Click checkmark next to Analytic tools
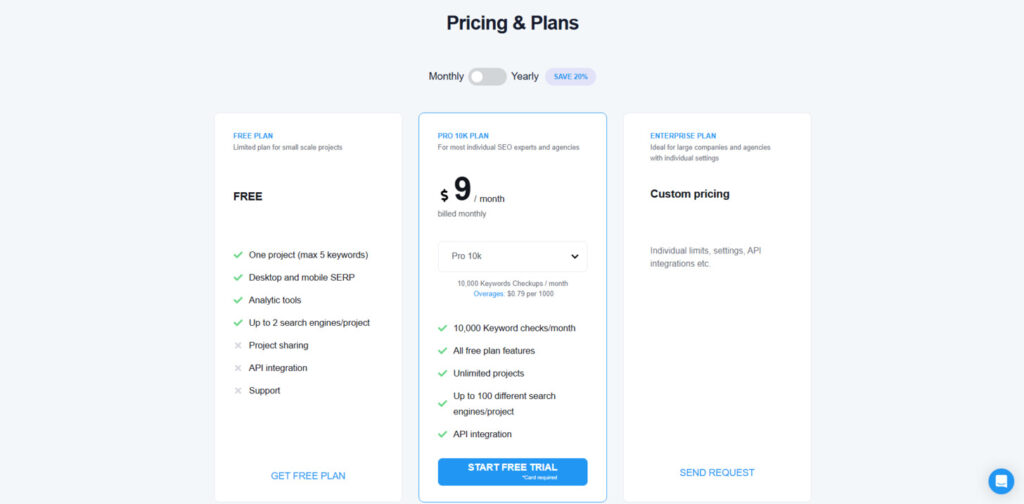This screenshot has height=504, width=1024. (x=238, y=300)
